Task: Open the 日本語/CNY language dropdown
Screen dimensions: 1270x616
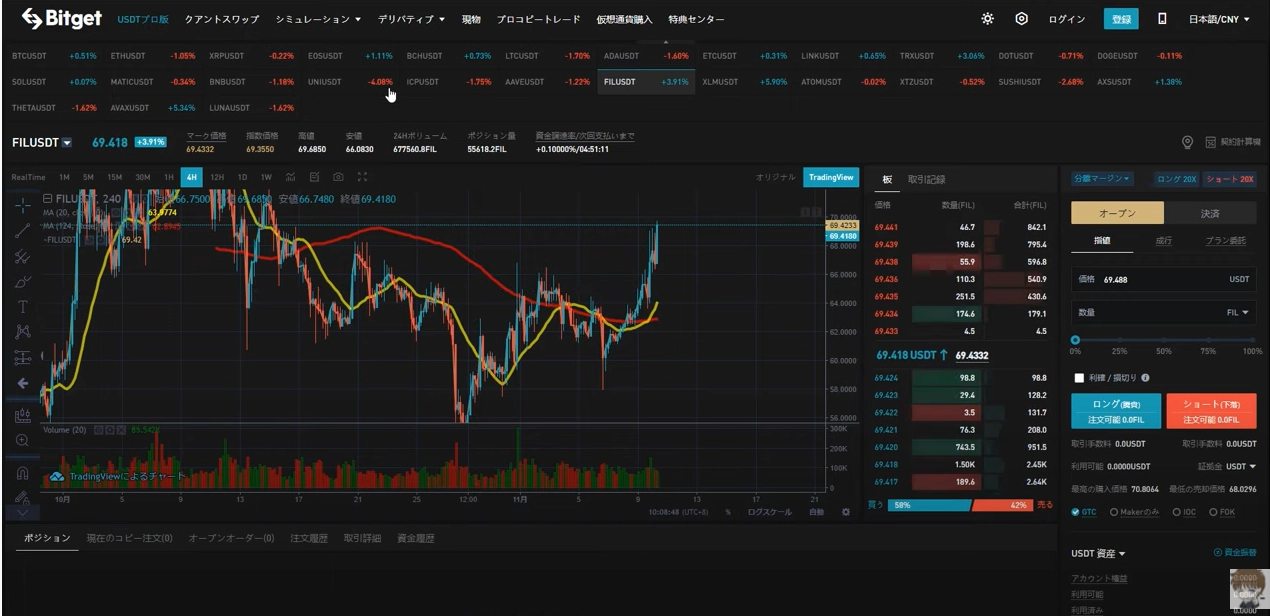Action: tap(1219, 19)
